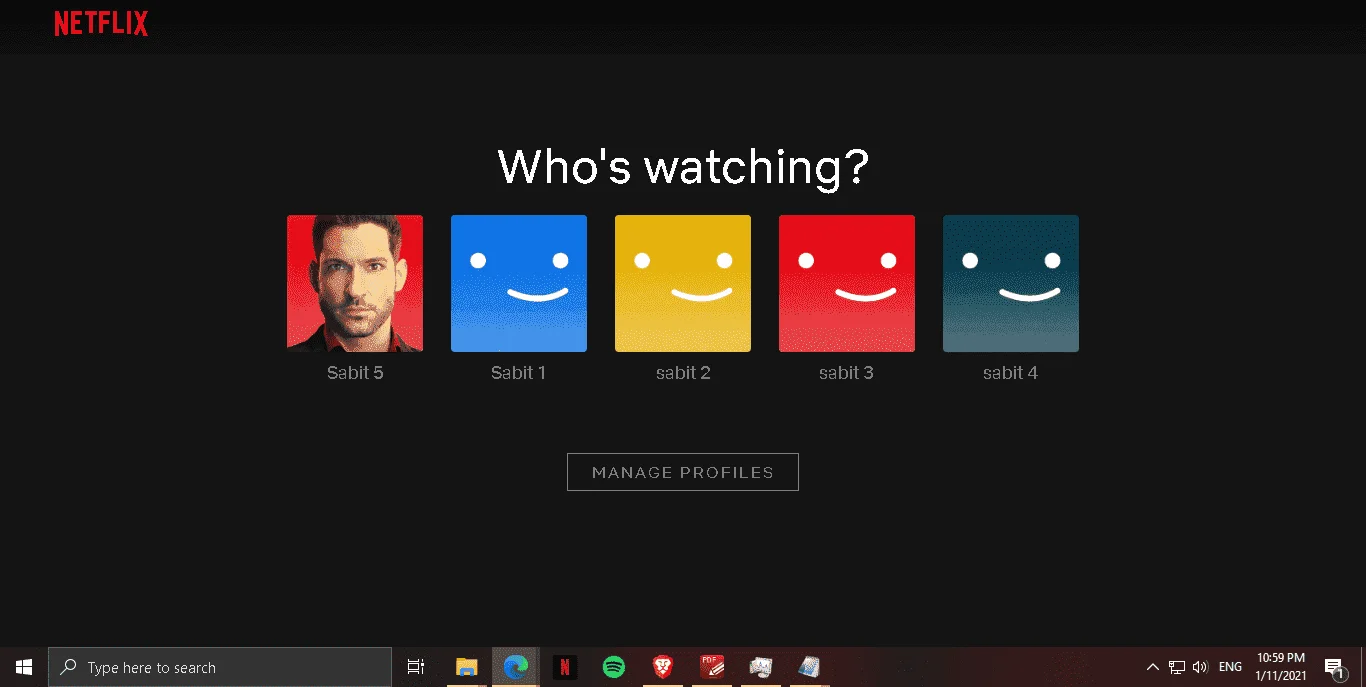The width and height of the screenshot is (1366, 687).
Task: Pick the yellow sabit 2 profile avatar
Action: pos(683,283)
